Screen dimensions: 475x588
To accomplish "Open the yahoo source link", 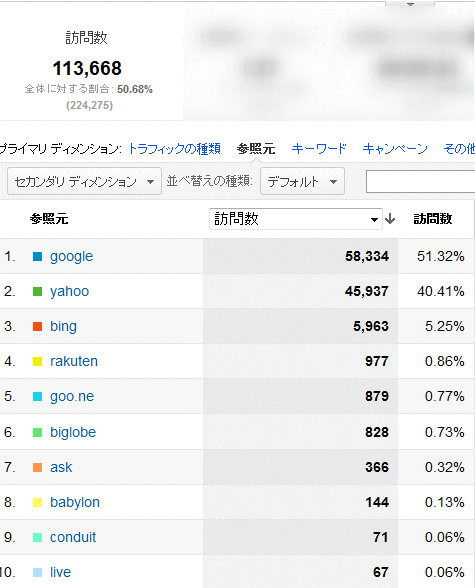I will [69, 292].
